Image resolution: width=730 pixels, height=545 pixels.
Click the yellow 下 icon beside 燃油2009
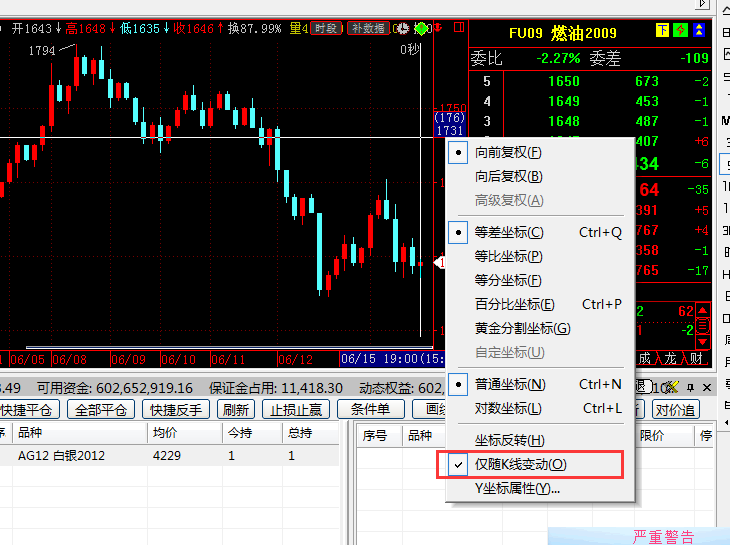(662, 30)
